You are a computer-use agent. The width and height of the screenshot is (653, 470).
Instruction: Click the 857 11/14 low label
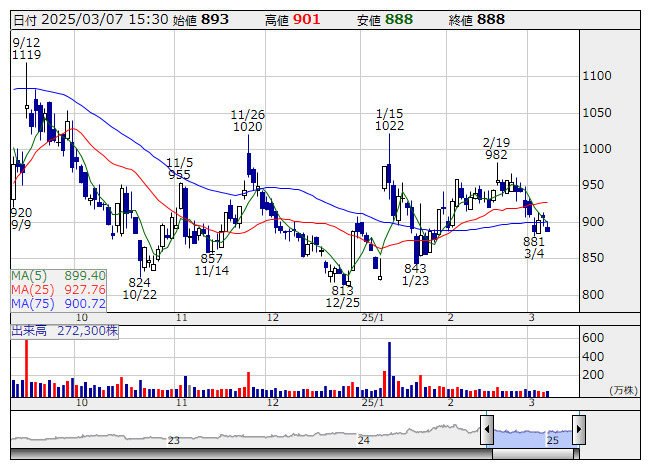click(x=212, y=265)
